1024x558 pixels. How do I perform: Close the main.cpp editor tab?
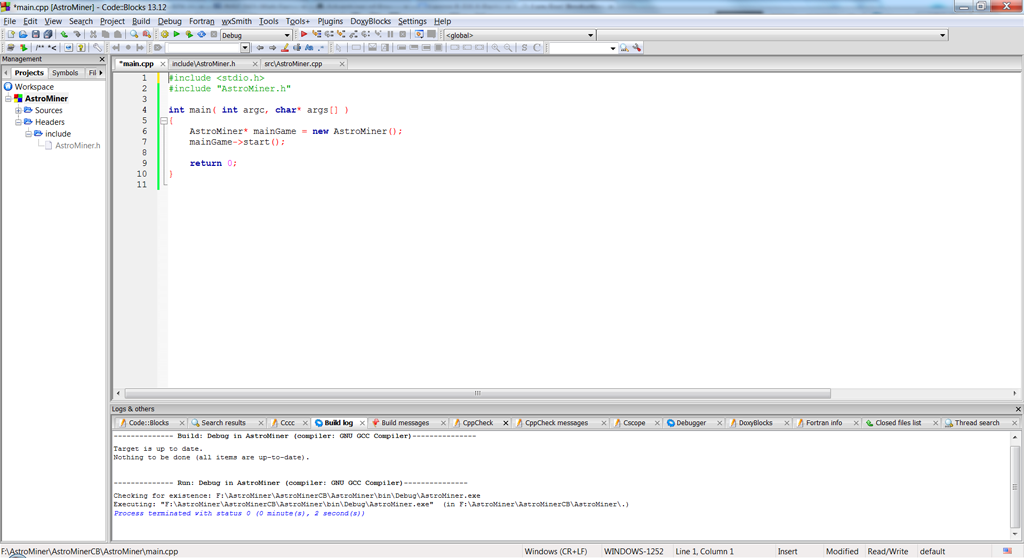point(163,64)
